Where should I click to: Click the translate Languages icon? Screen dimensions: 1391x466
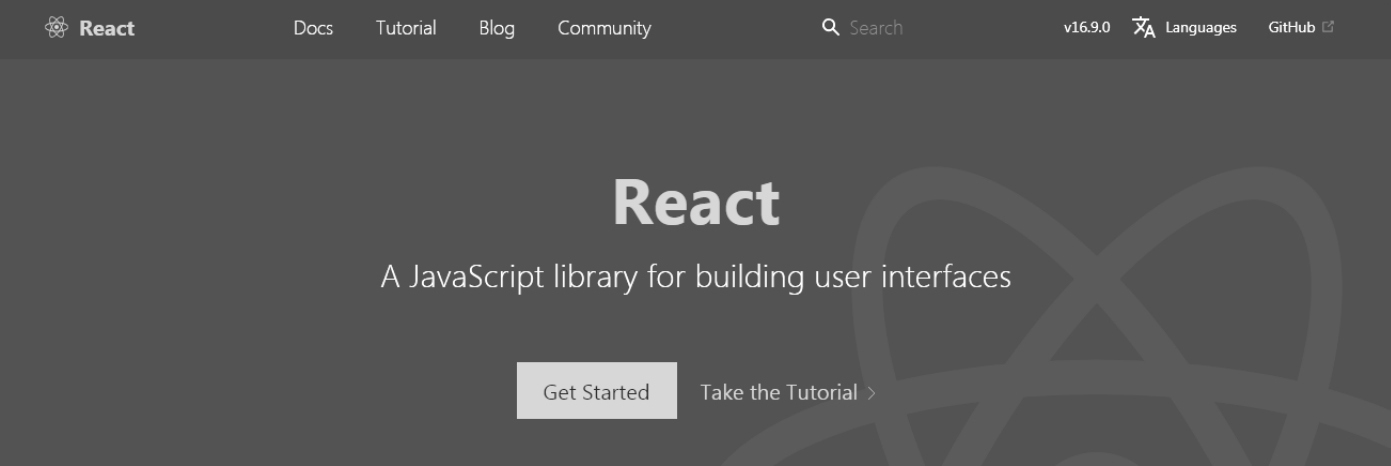1144,28
